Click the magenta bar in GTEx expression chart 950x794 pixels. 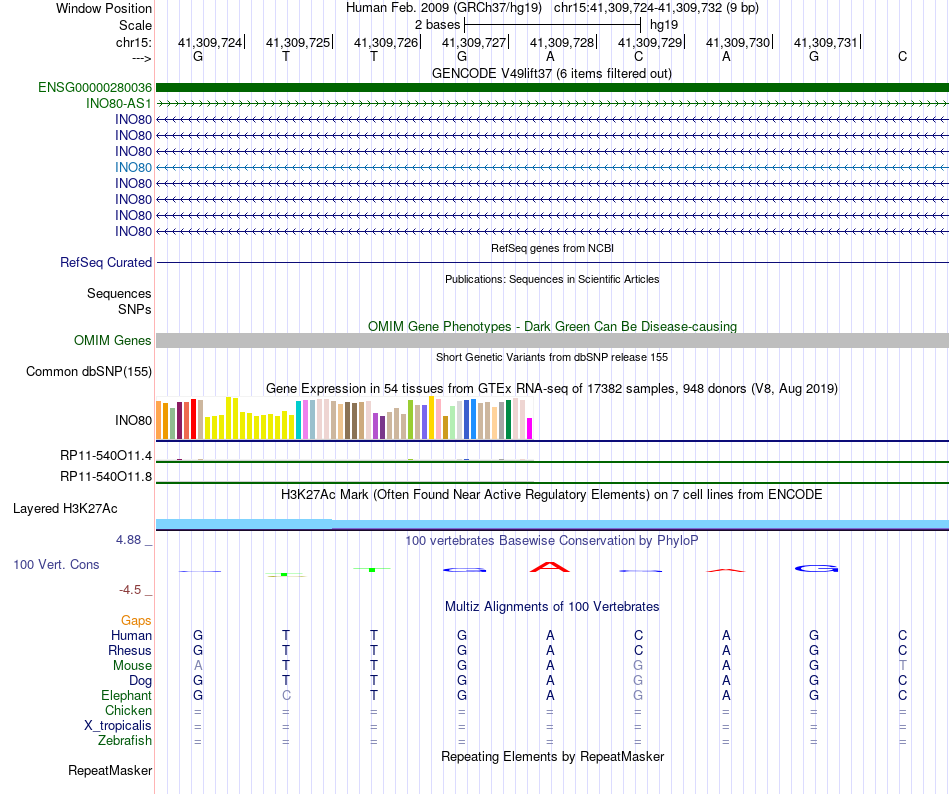click(530, 428)
